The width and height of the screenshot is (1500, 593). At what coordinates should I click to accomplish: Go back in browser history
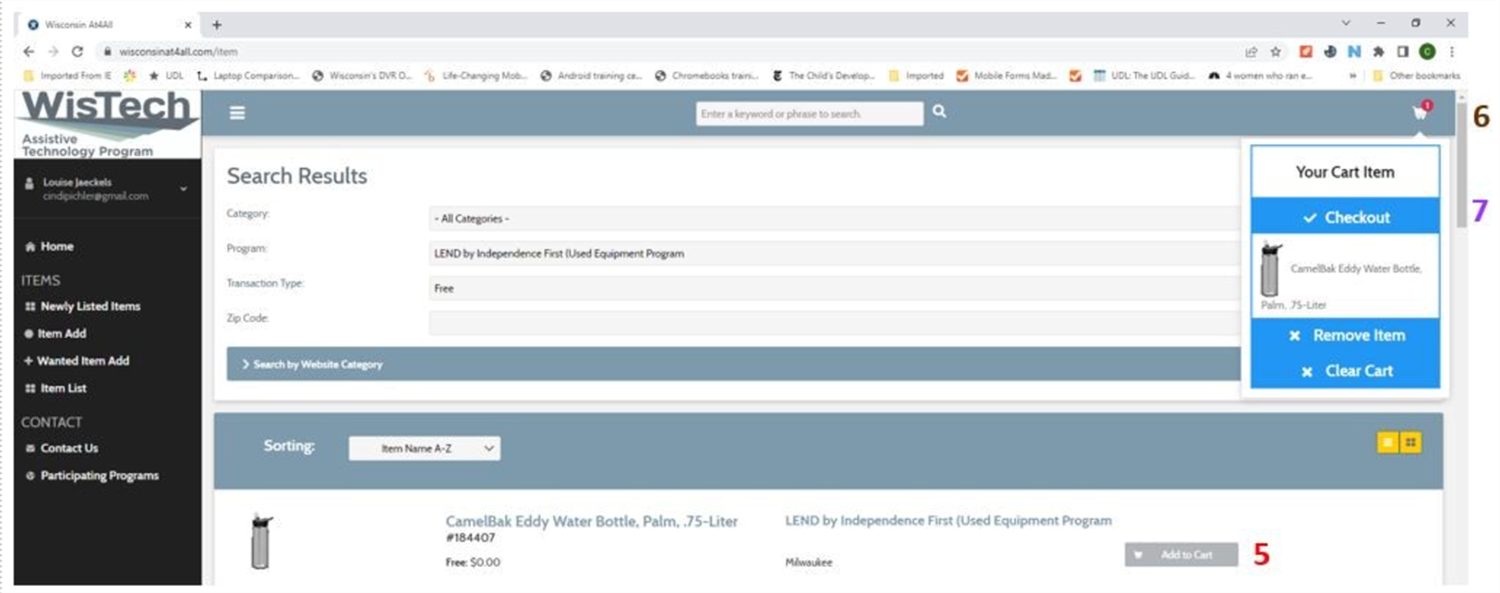(28, 51)
